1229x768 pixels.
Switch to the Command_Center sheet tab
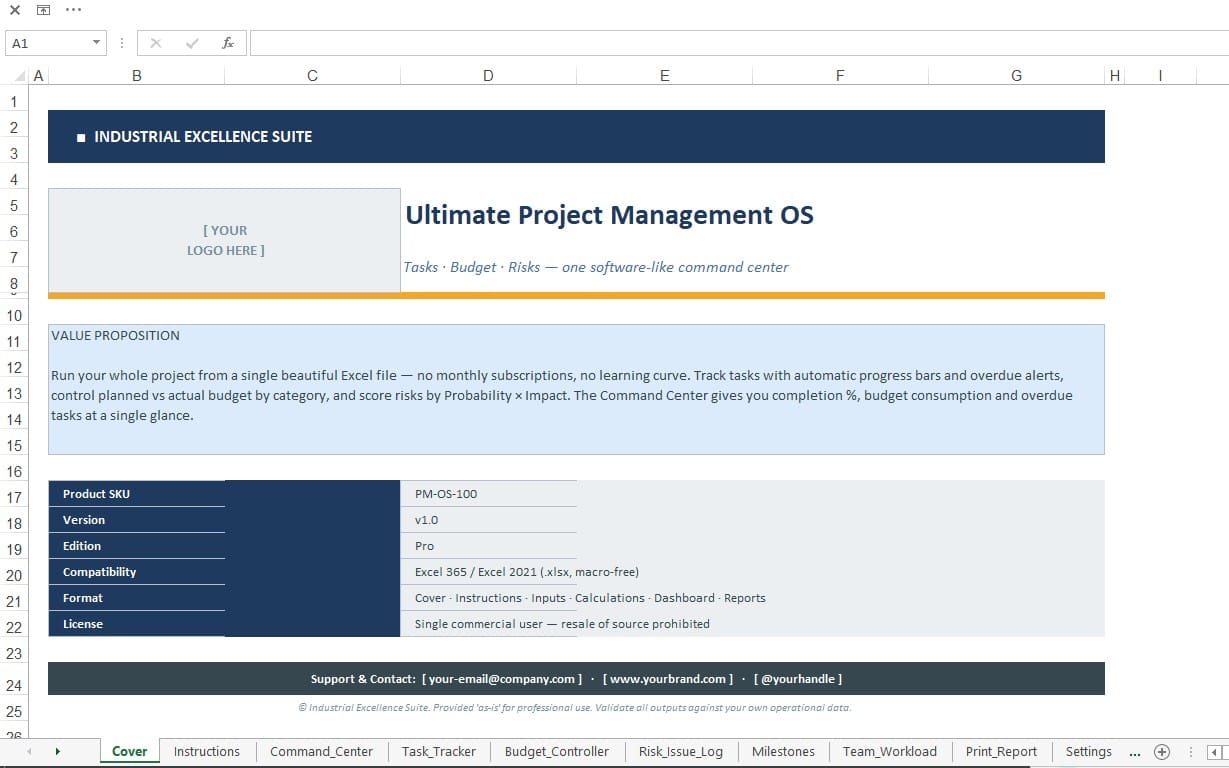[x=321, y=752]
